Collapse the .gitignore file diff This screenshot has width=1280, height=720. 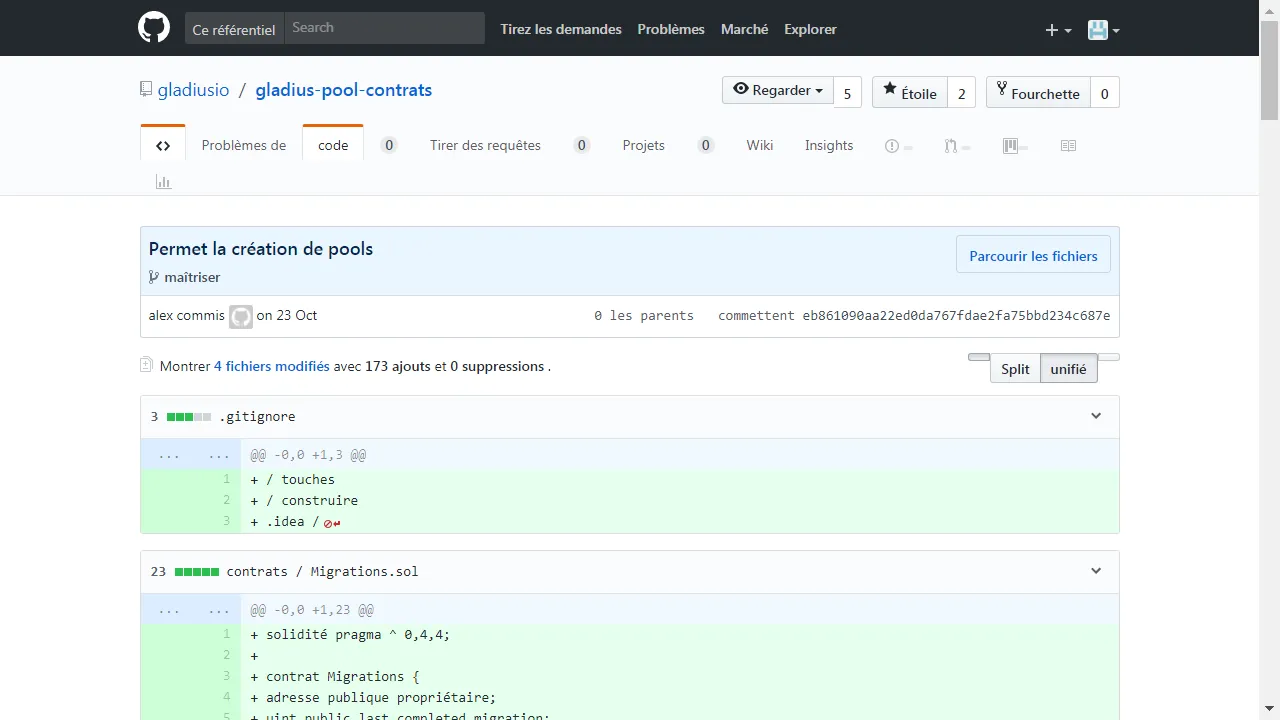coord(1096,416)
